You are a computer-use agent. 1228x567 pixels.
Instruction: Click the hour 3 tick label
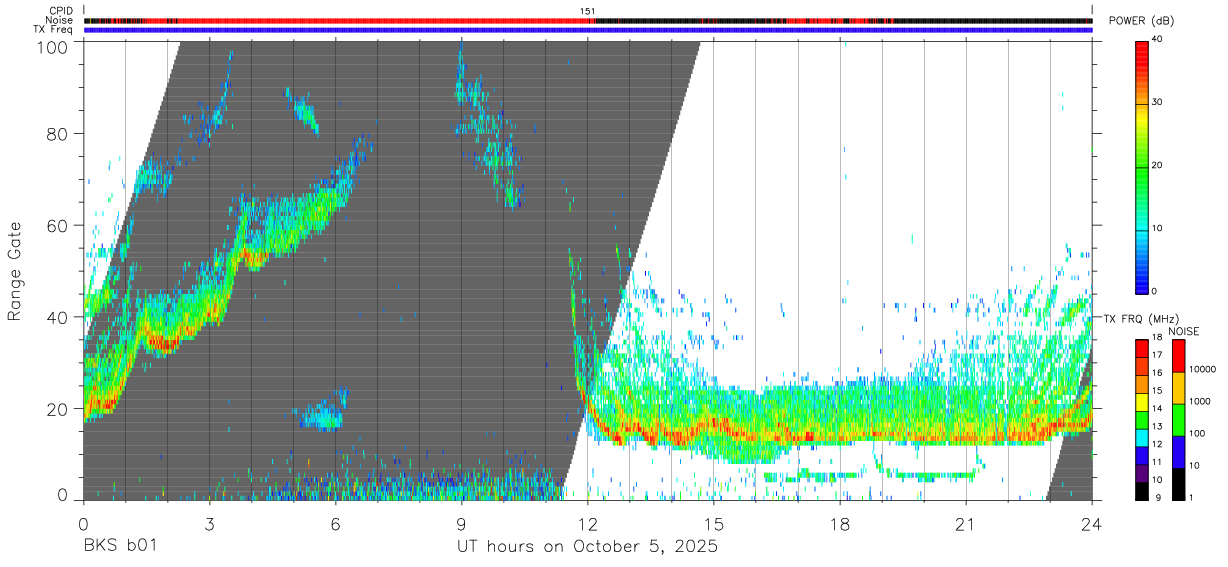209,524
